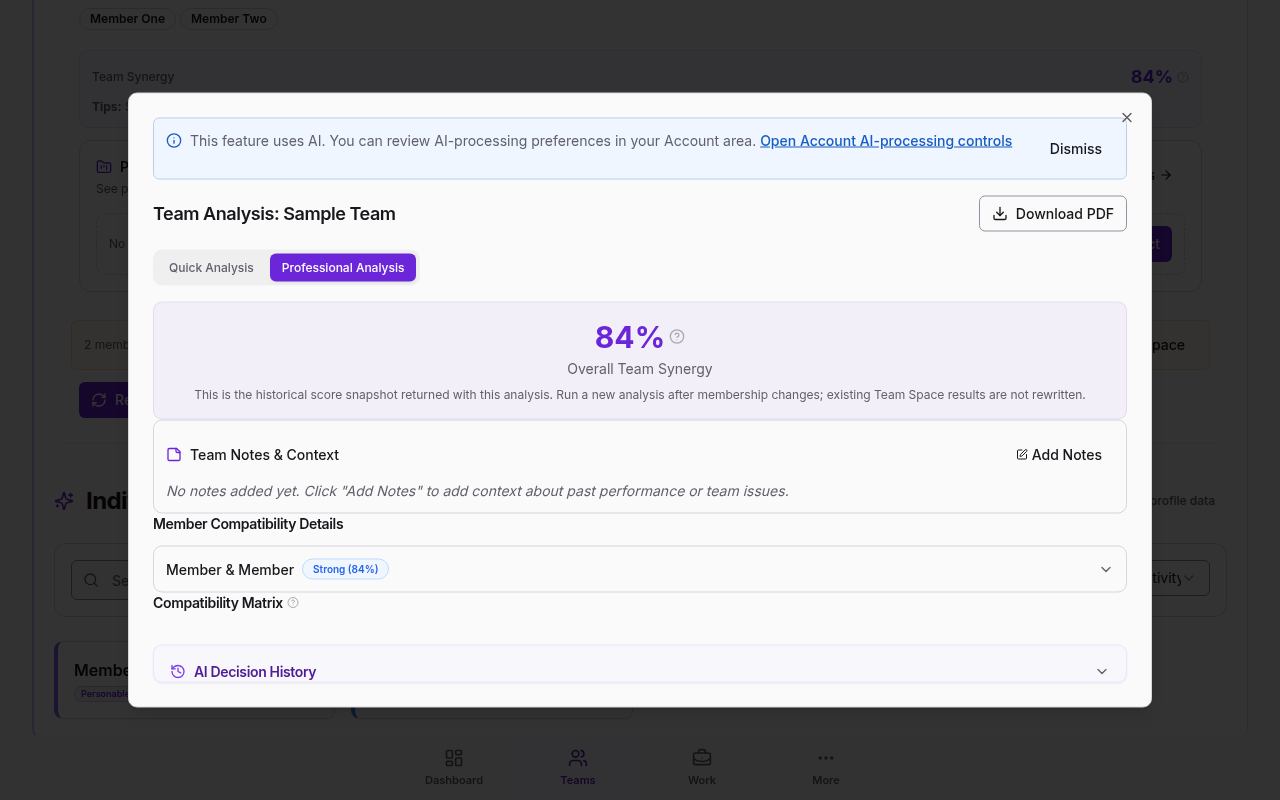
Task: Switch to Quick Analysis mode
Action: pyautogui.click(x=211, y=268)
